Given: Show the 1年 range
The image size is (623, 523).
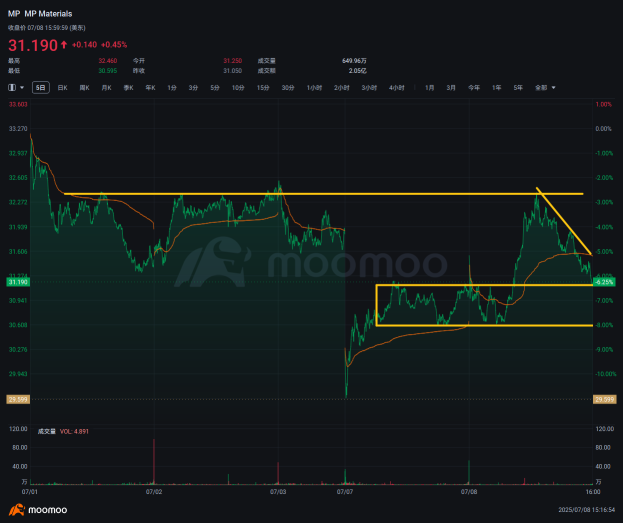Looking at the screenshot, I should [496, 87].
